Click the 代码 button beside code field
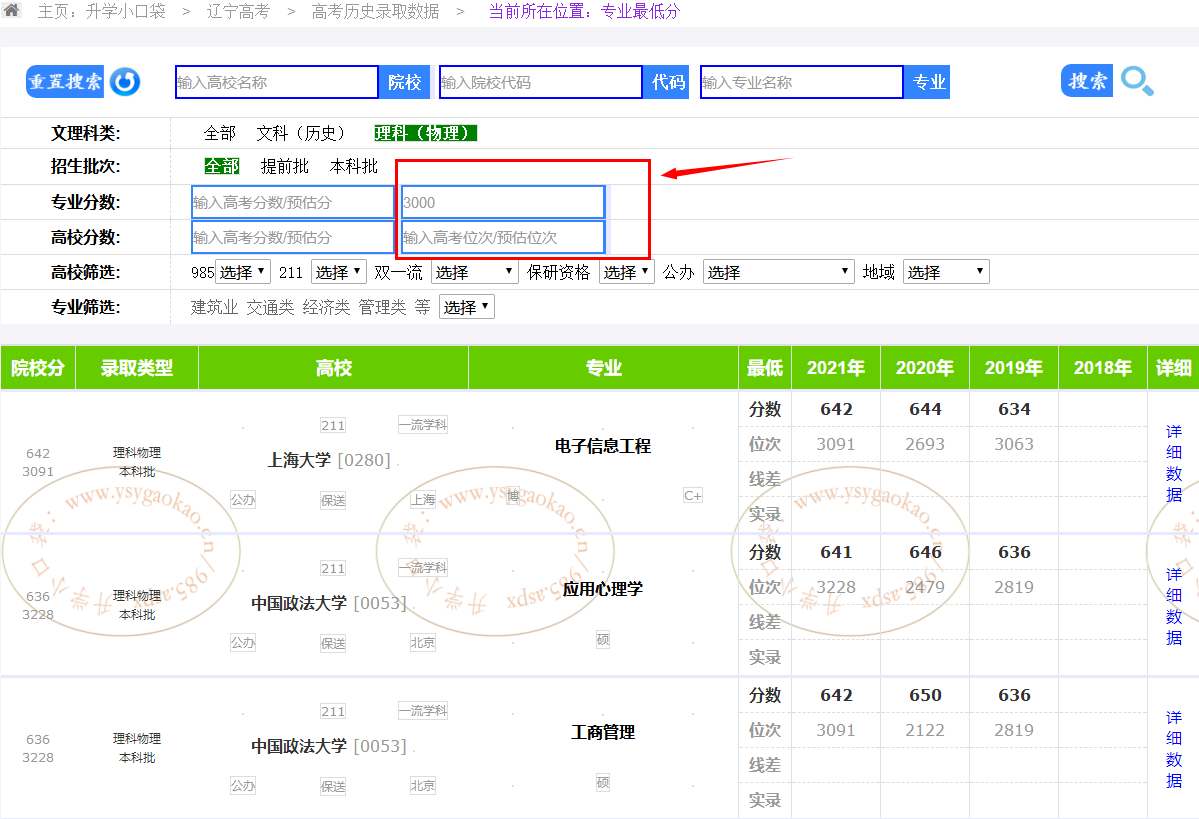 click(x=668, y=82)
